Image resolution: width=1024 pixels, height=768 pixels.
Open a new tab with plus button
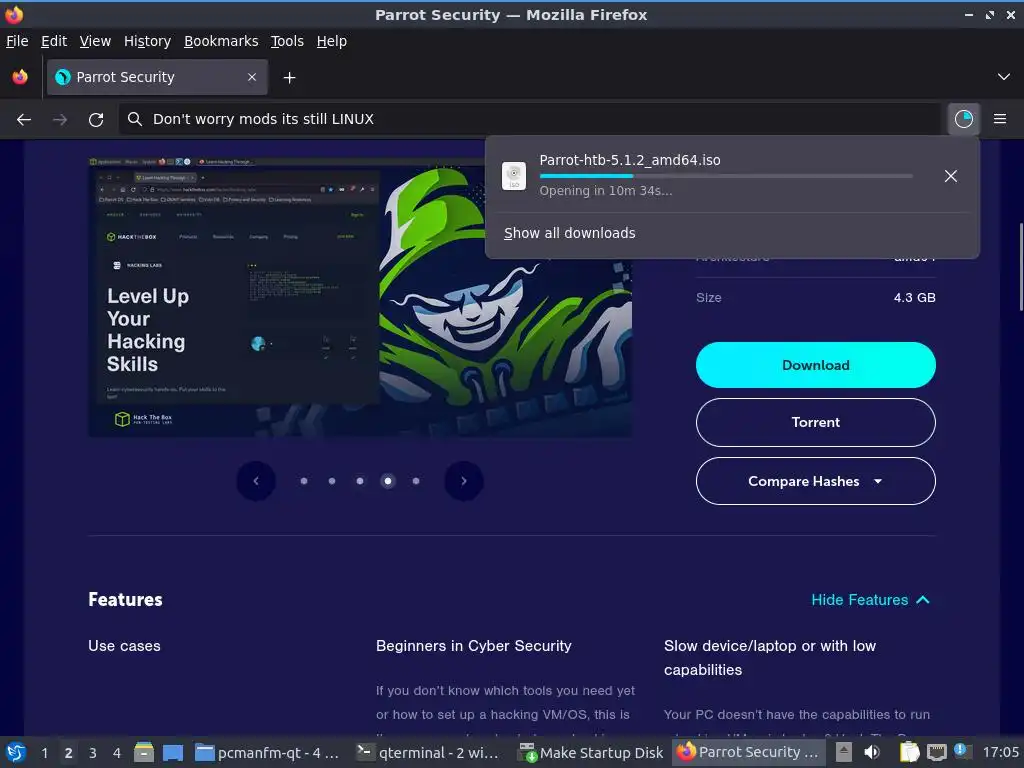pyautogui.click(x=289, y=78)
